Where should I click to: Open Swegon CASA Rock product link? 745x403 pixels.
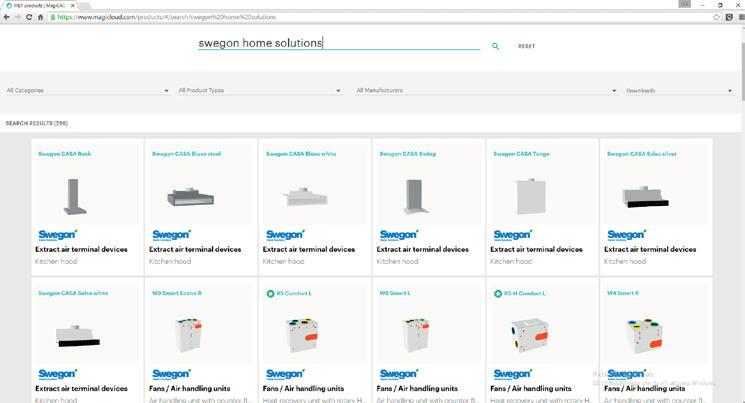coord(65,154)
